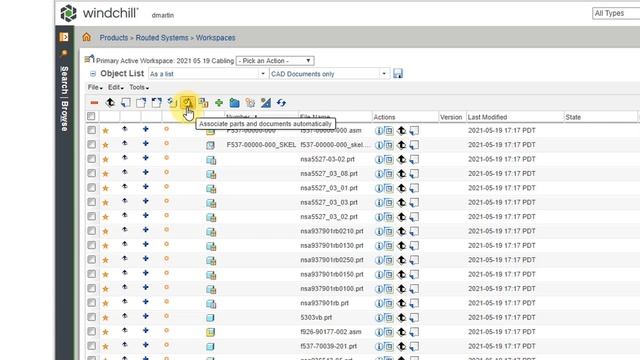Click the workspace icon beside Primary Active Workspace
The image size is (640, 360).
pos(89,59)
